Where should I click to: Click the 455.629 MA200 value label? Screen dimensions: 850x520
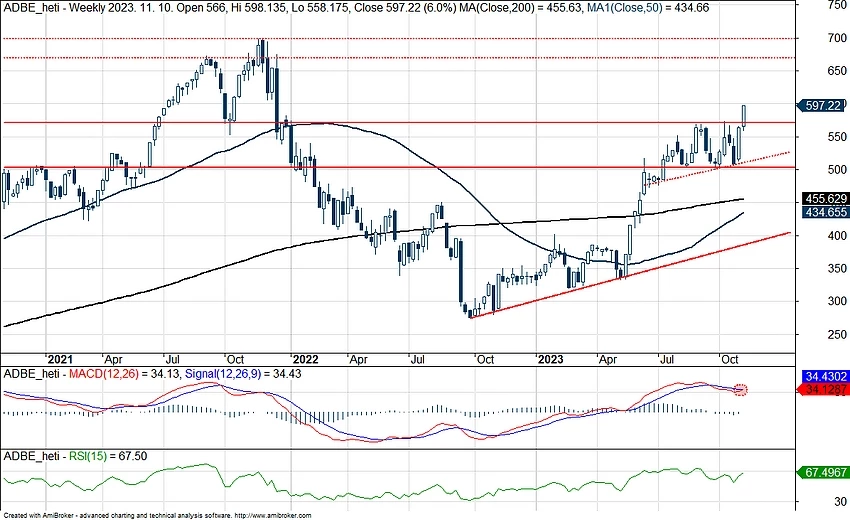click(x=826, y=199)
